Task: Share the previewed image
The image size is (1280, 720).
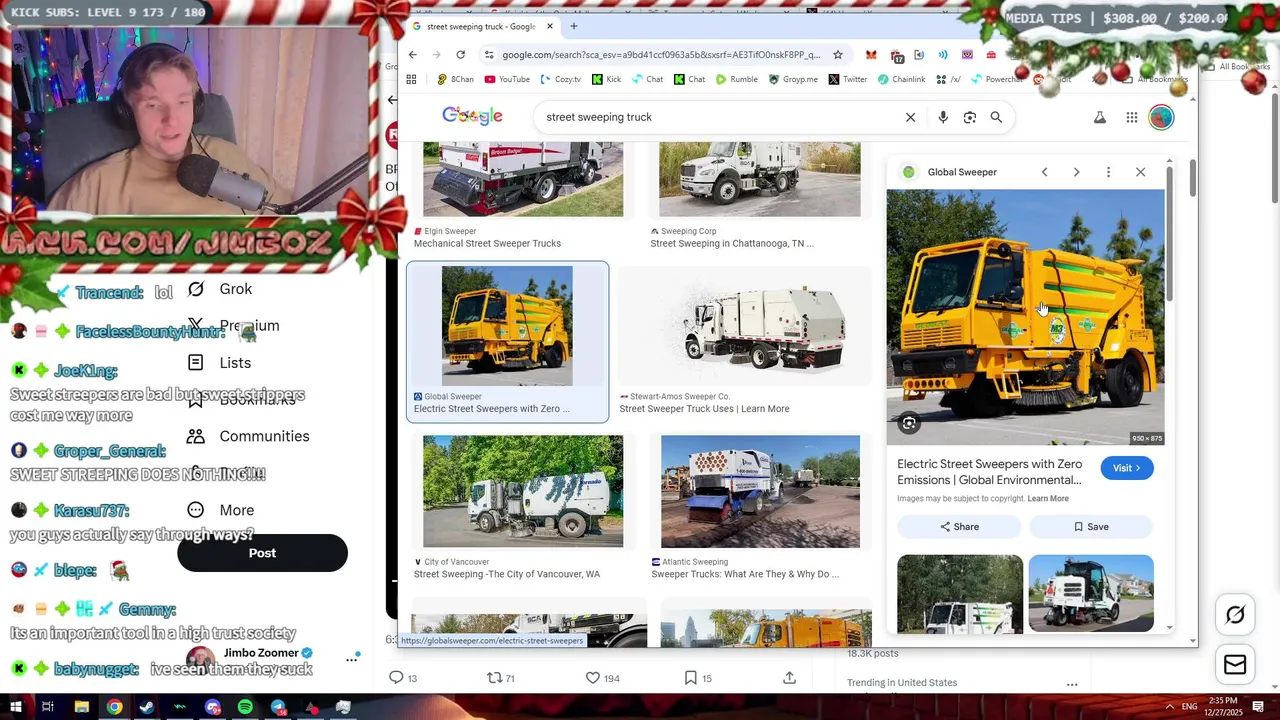Action: click(959, 527)
